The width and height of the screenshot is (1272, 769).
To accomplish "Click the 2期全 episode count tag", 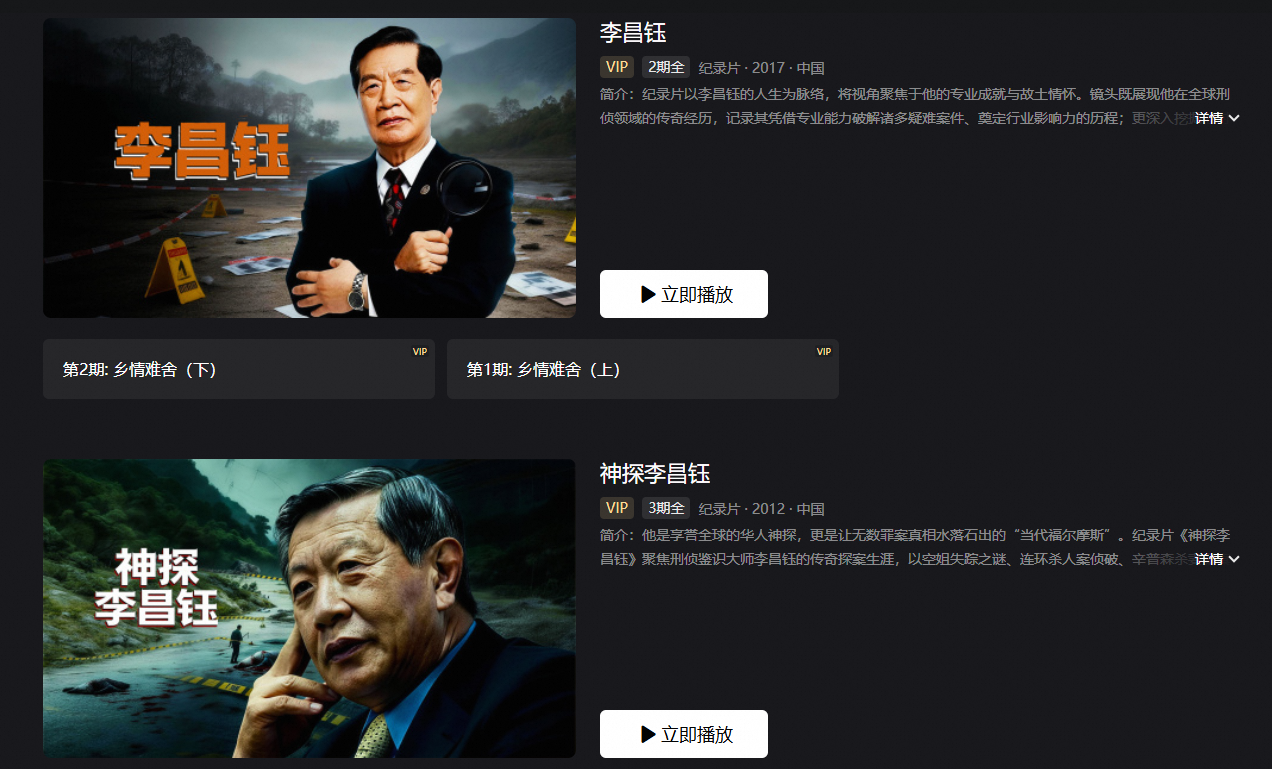I will [x=666, y=67].
